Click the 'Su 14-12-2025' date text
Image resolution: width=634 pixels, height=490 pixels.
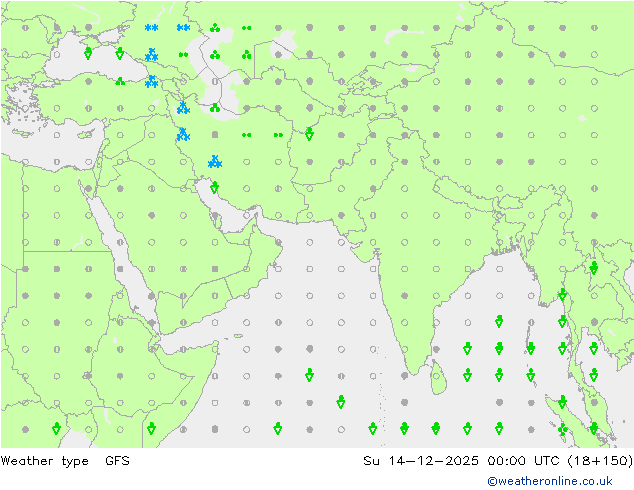tap(421, 460)
